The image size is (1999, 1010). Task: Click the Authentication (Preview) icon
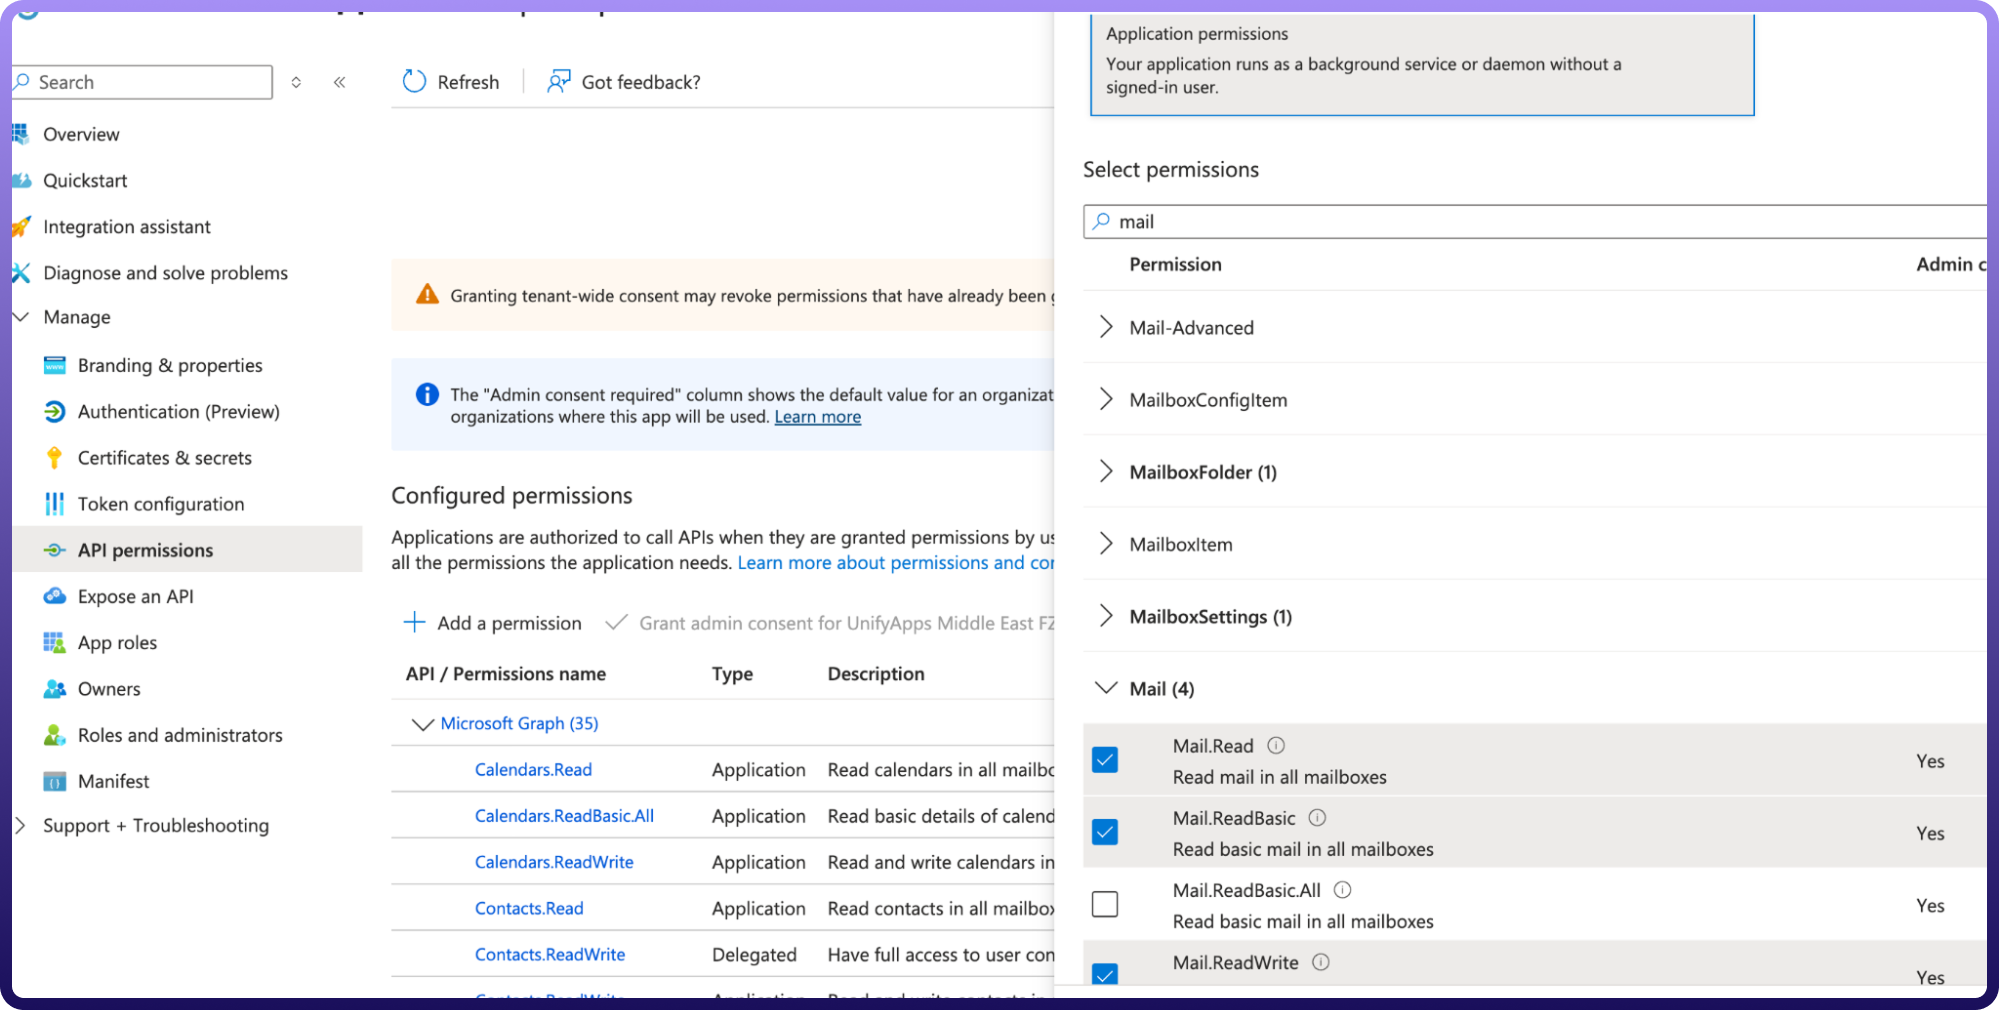tap(55, 411)
